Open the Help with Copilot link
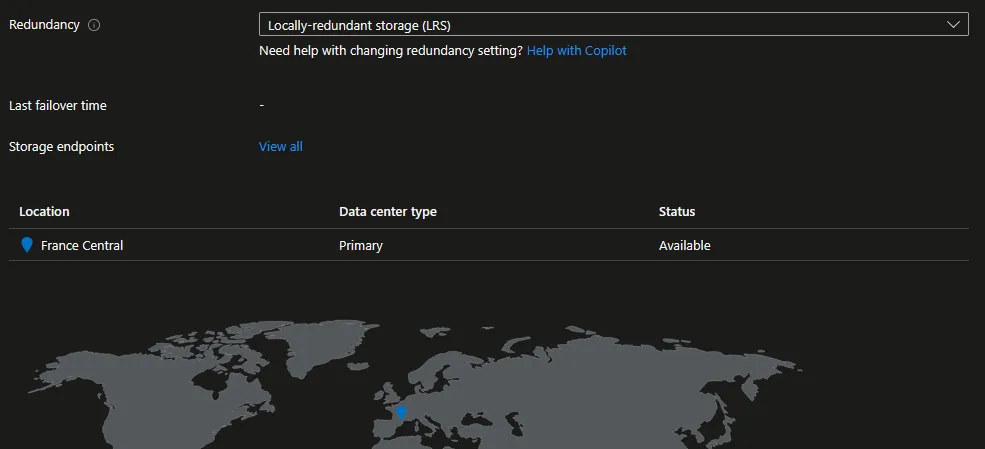The height and width of the screenshot is (449, 985). [576, 50]
